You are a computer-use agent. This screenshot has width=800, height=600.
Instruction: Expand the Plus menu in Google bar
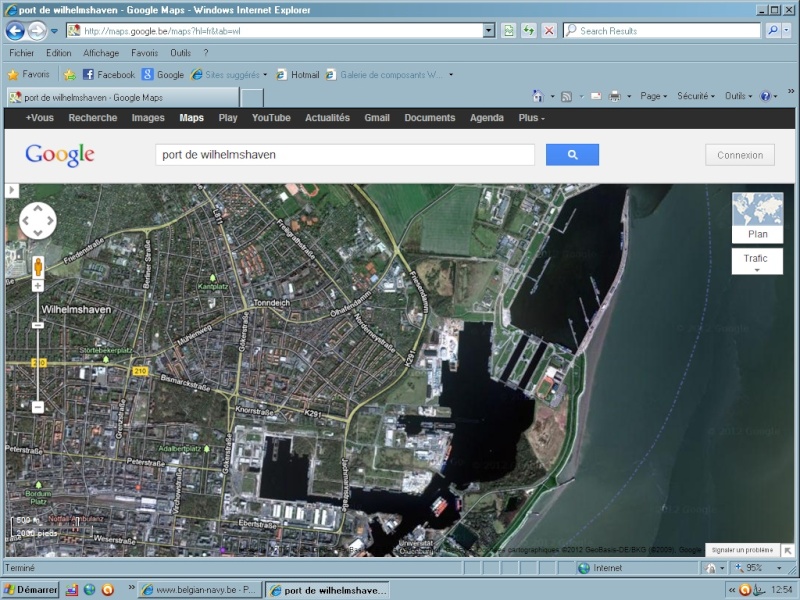coord(532,118)
